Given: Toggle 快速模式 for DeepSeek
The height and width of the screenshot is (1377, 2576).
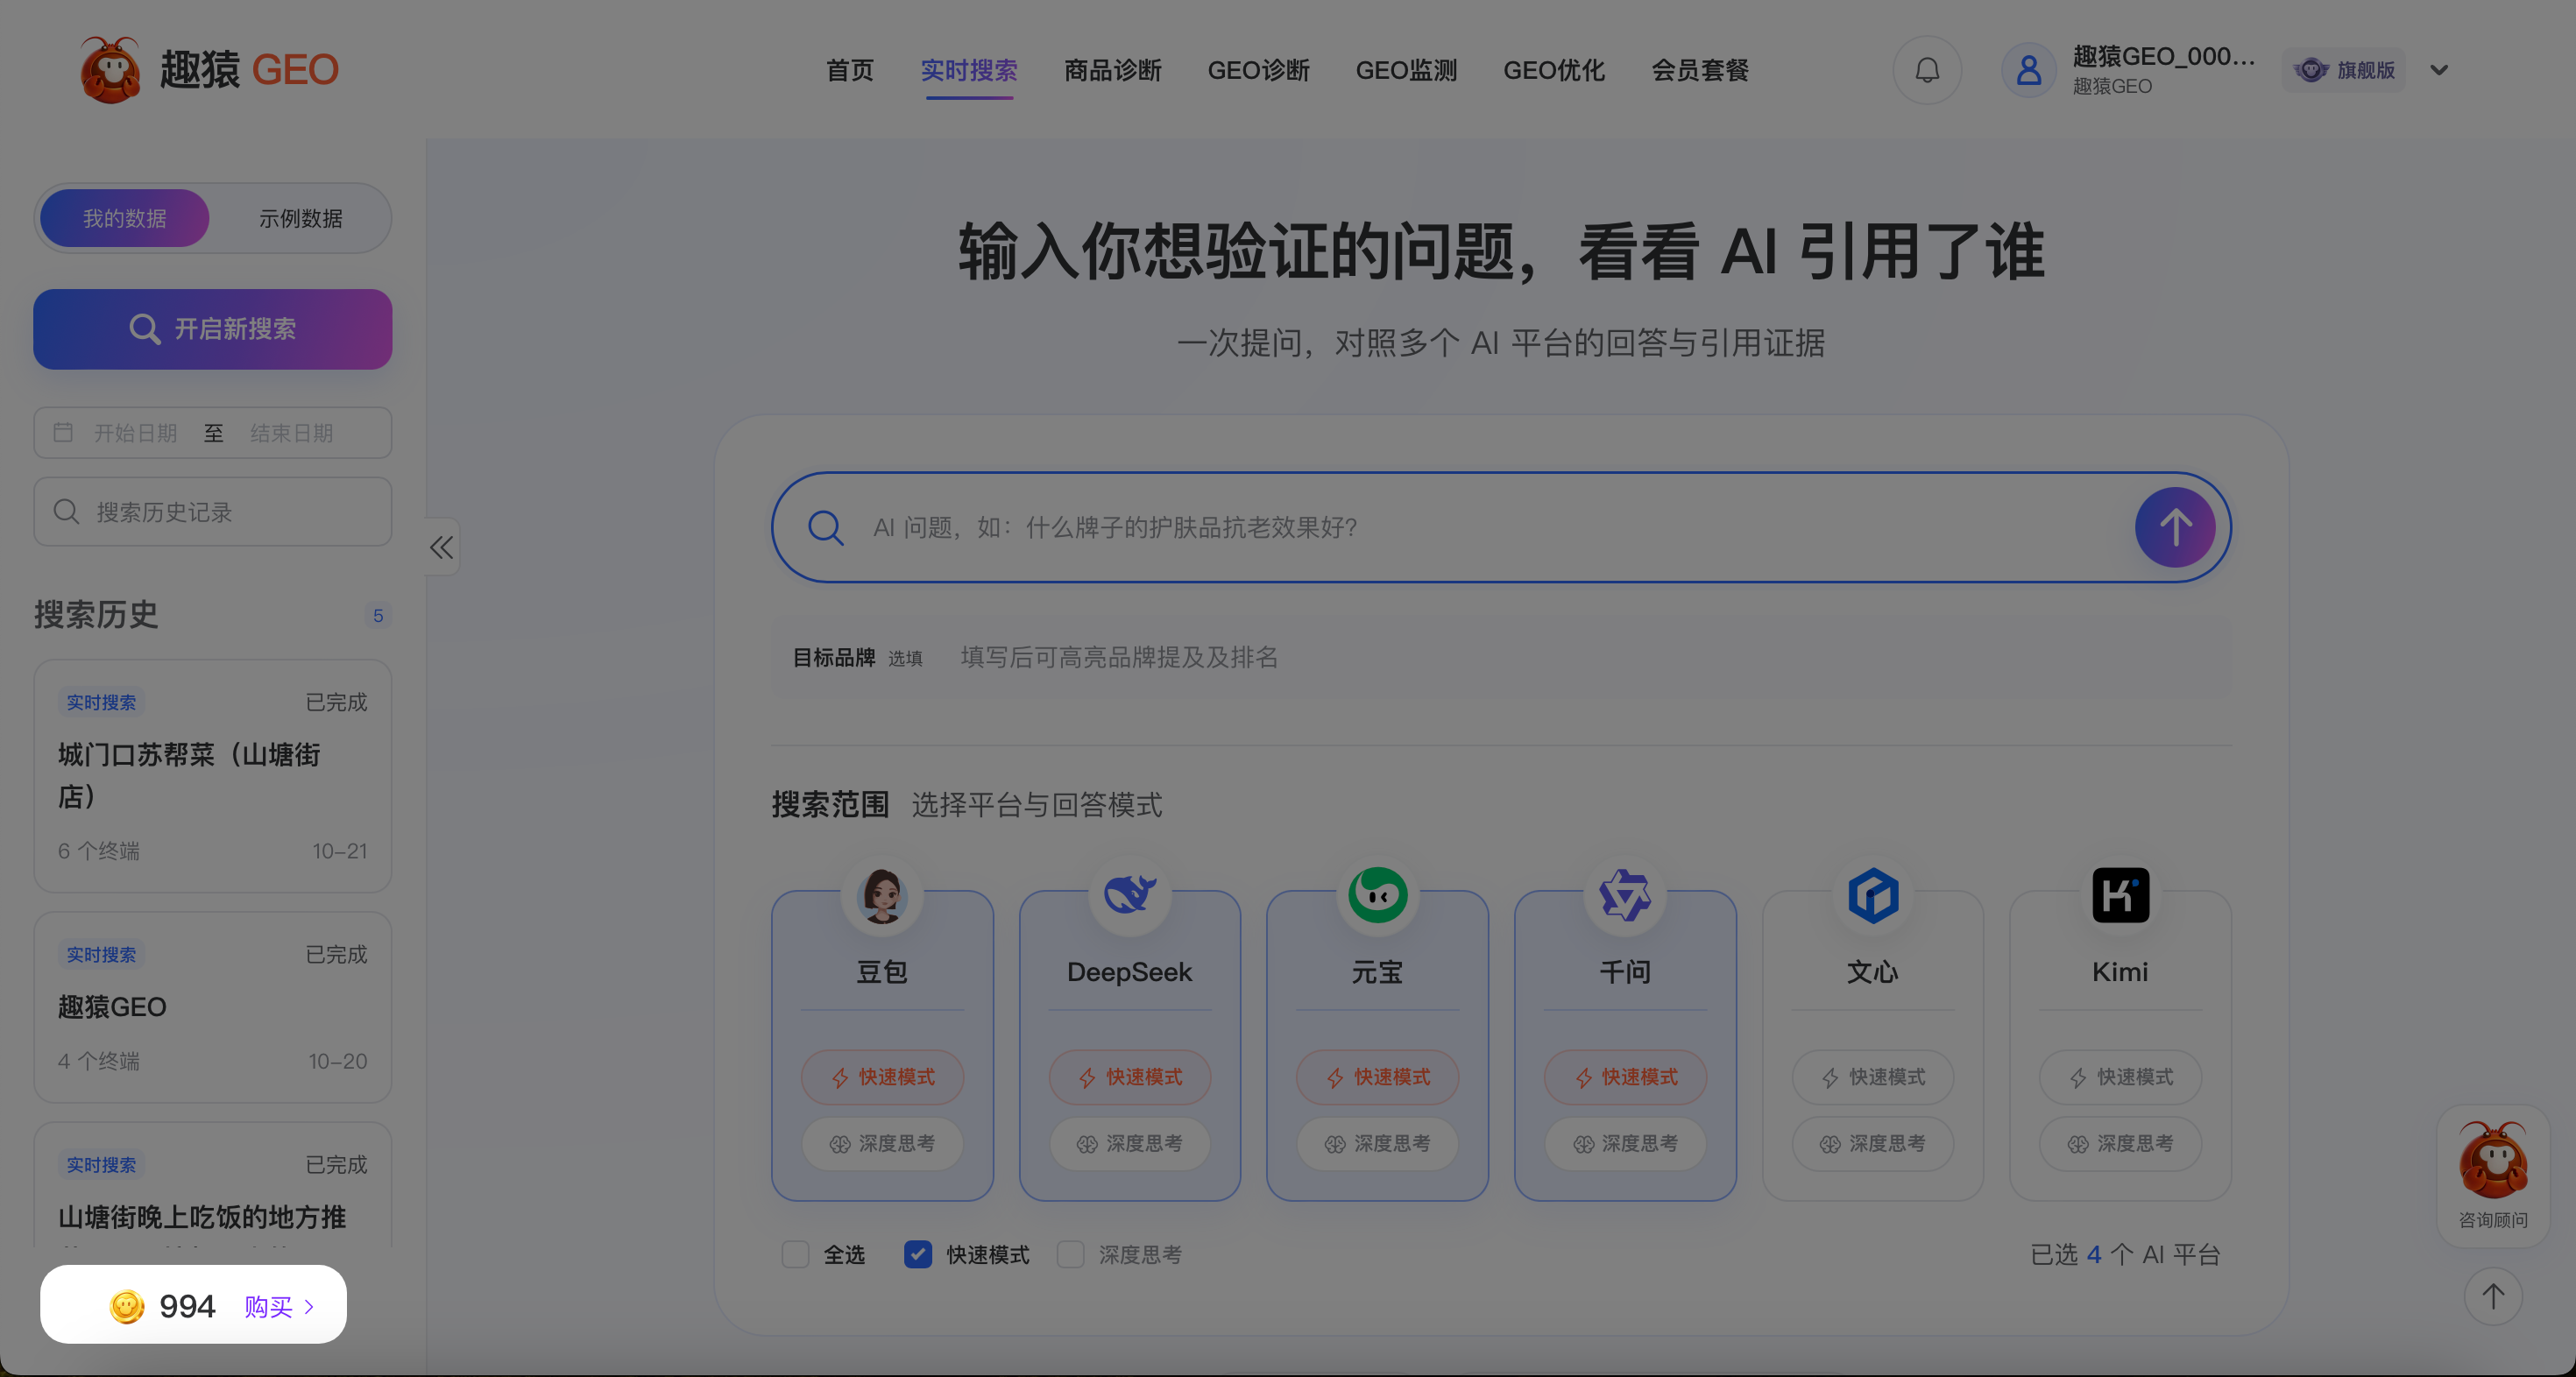Looking at the screenshot, I should pyautogui.click(x=1129, y=1077).
